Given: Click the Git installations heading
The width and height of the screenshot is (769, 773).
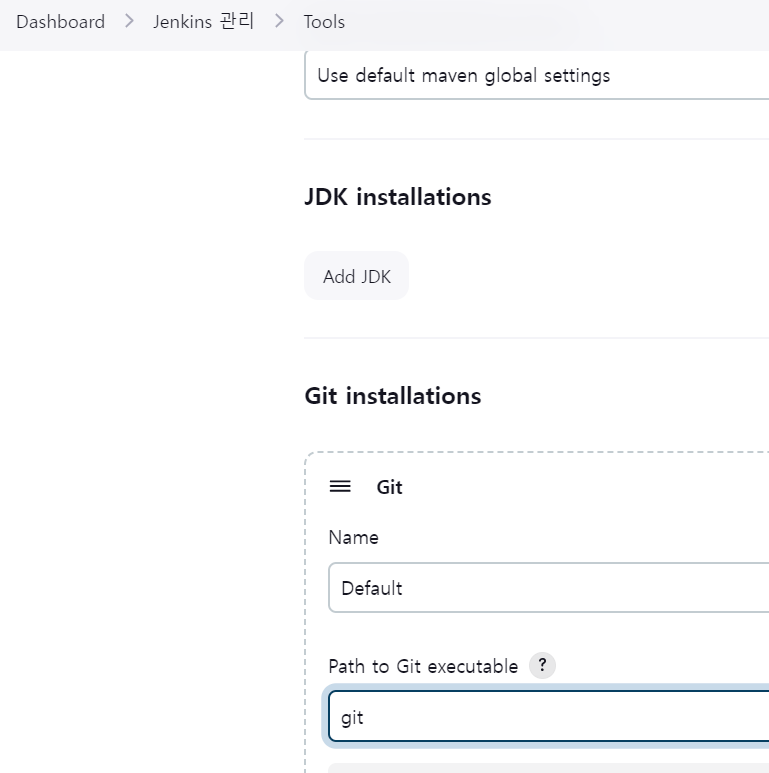Looking at the screenshot, I should pos(393,396).
